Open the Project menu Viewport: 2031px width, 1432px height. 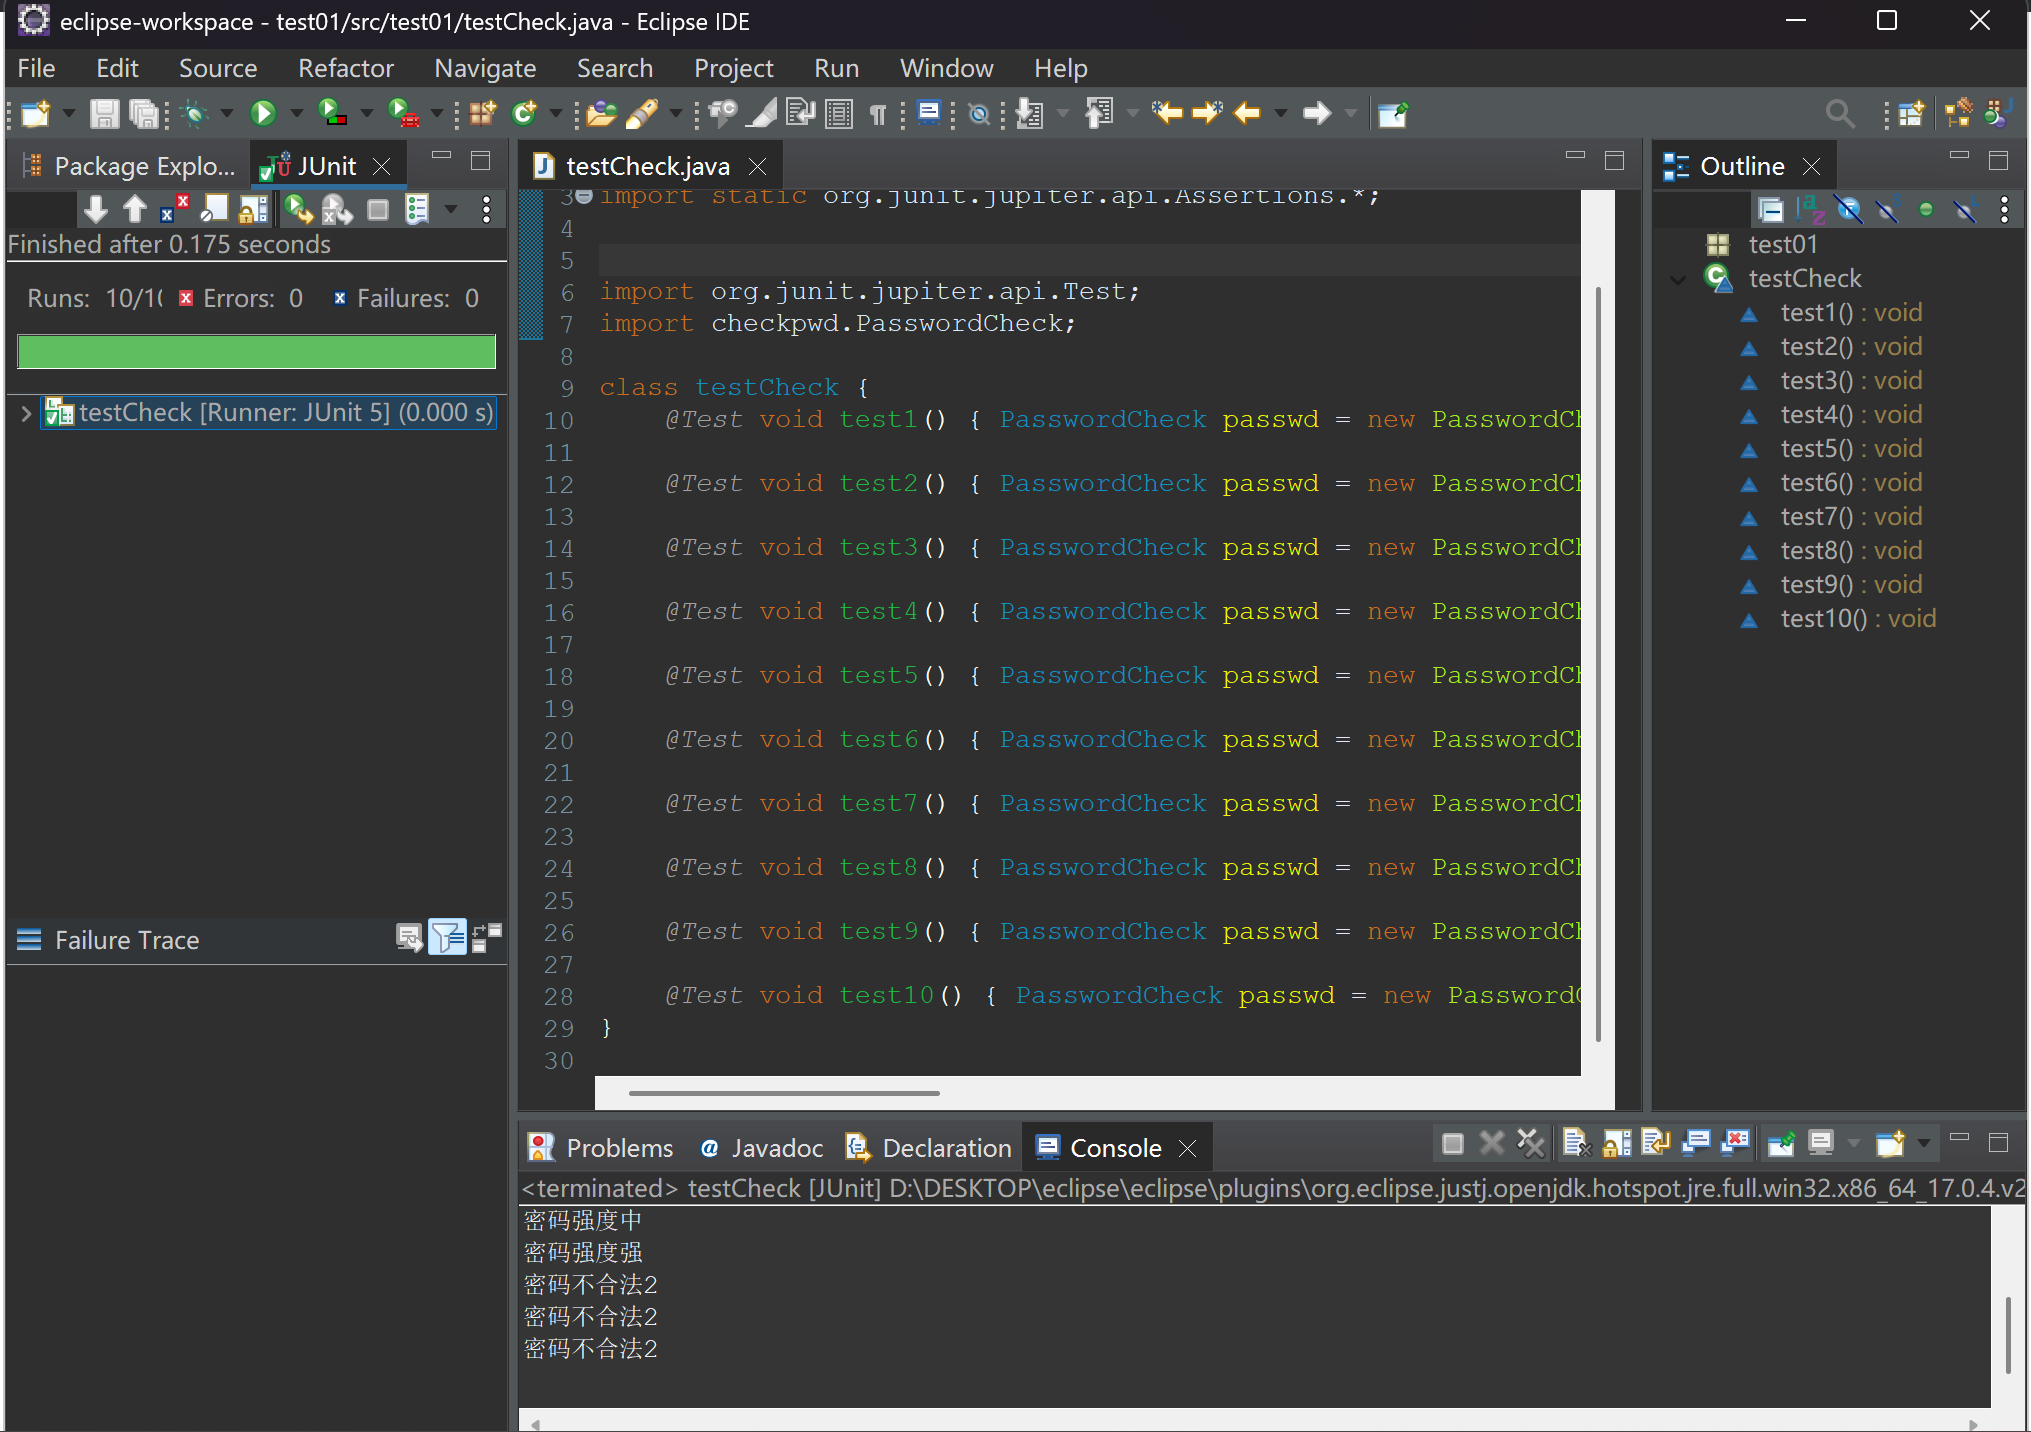(x=733, y=68)
